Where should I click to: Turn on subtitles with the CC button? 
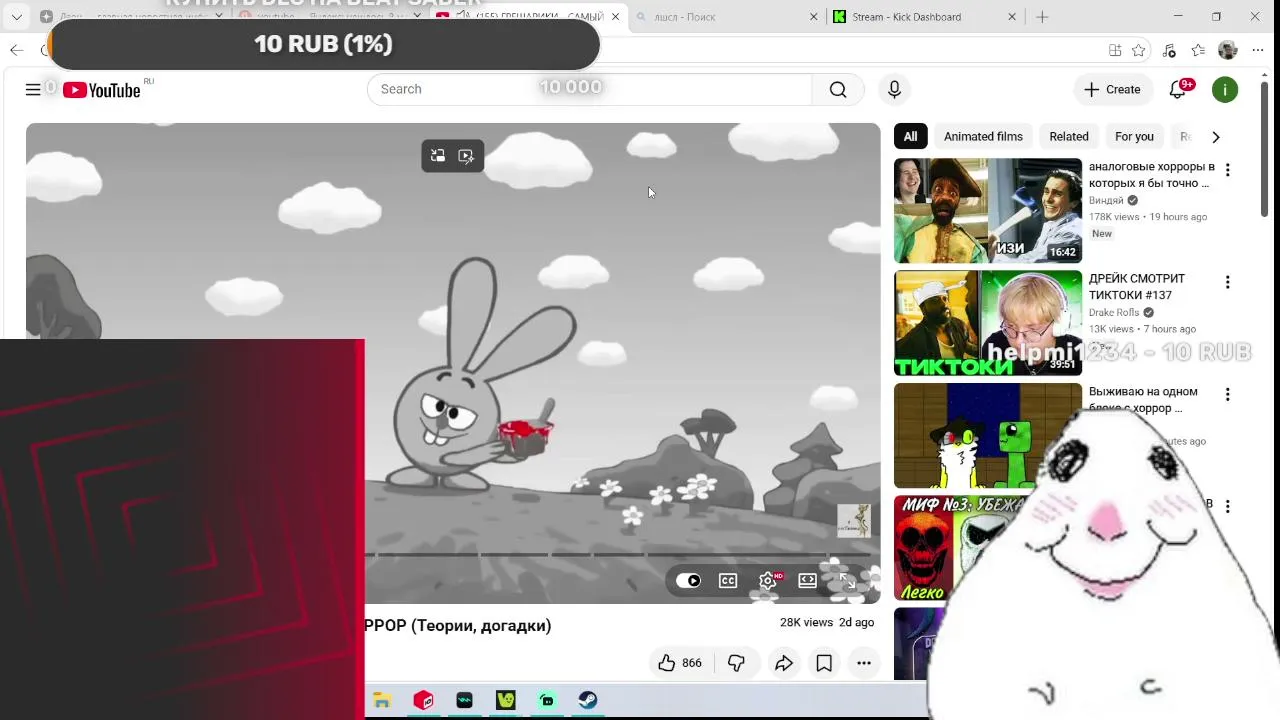728,580
